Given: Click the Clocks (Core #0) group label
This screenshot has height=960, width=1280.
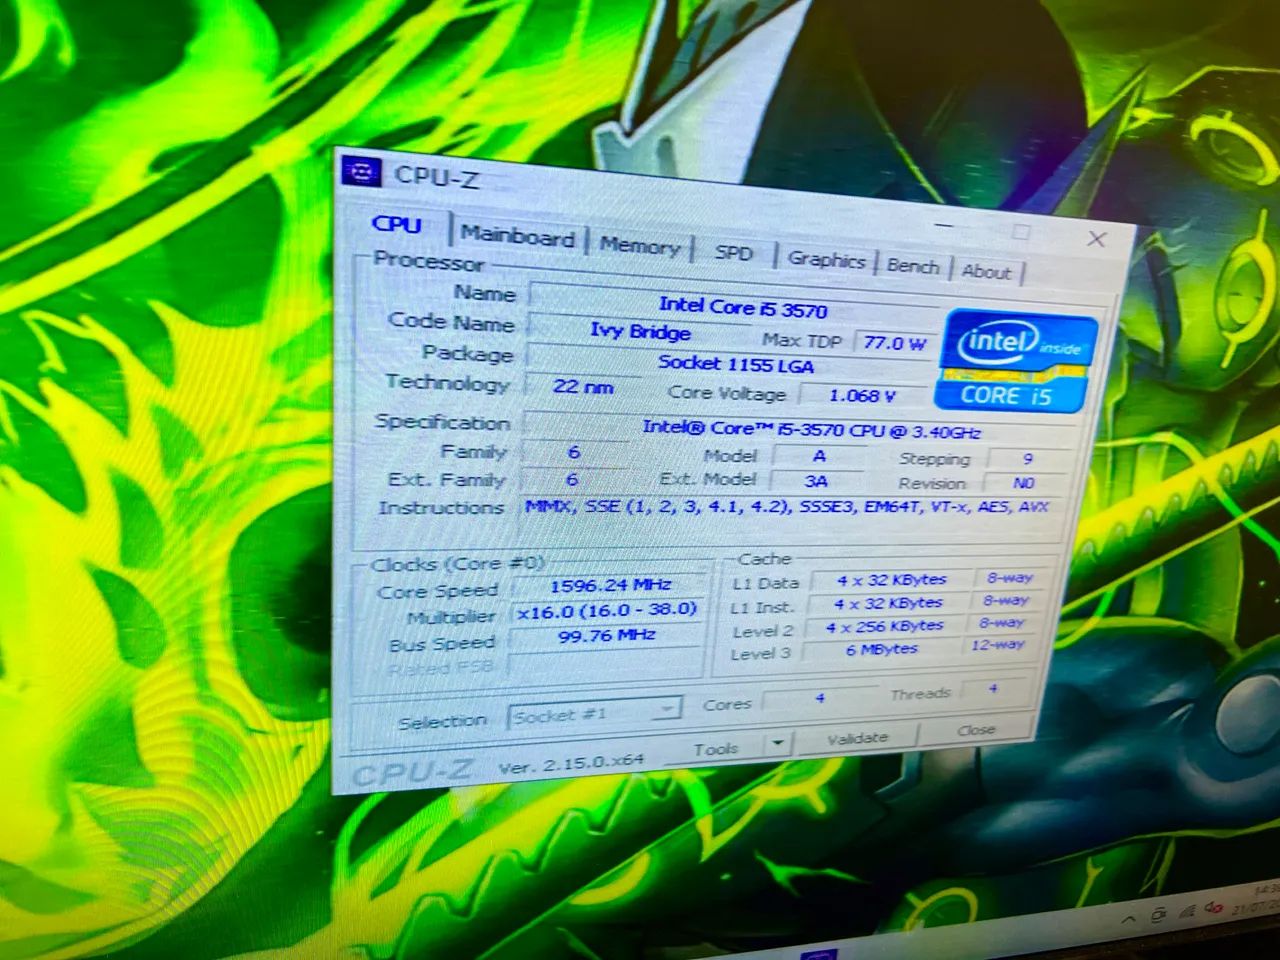Looking at the screenshot, I should tap(458, 563).
